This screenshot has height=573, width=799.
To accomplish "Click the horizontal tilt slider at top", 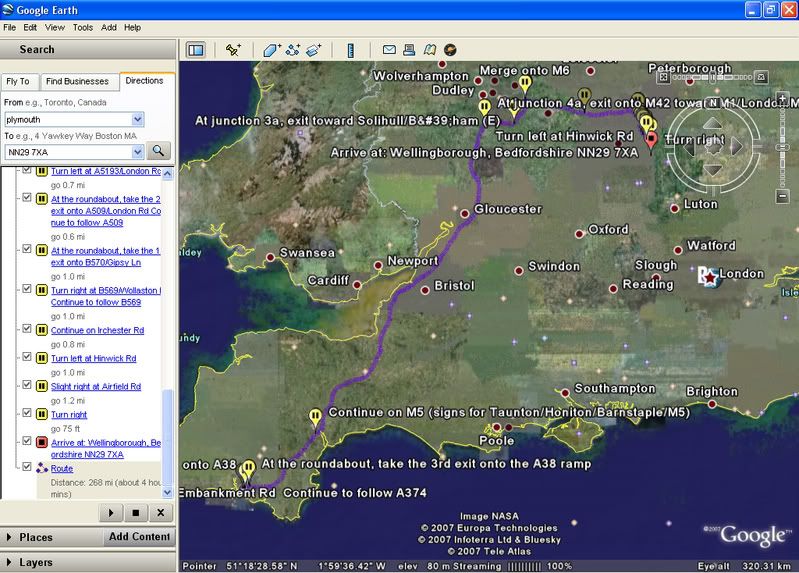I will (x=712, y=77).
